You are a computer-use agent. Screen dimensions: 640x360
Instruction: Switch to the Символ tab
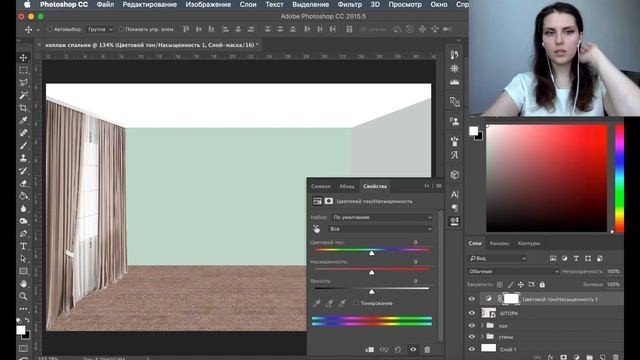[x=321, y=186]
